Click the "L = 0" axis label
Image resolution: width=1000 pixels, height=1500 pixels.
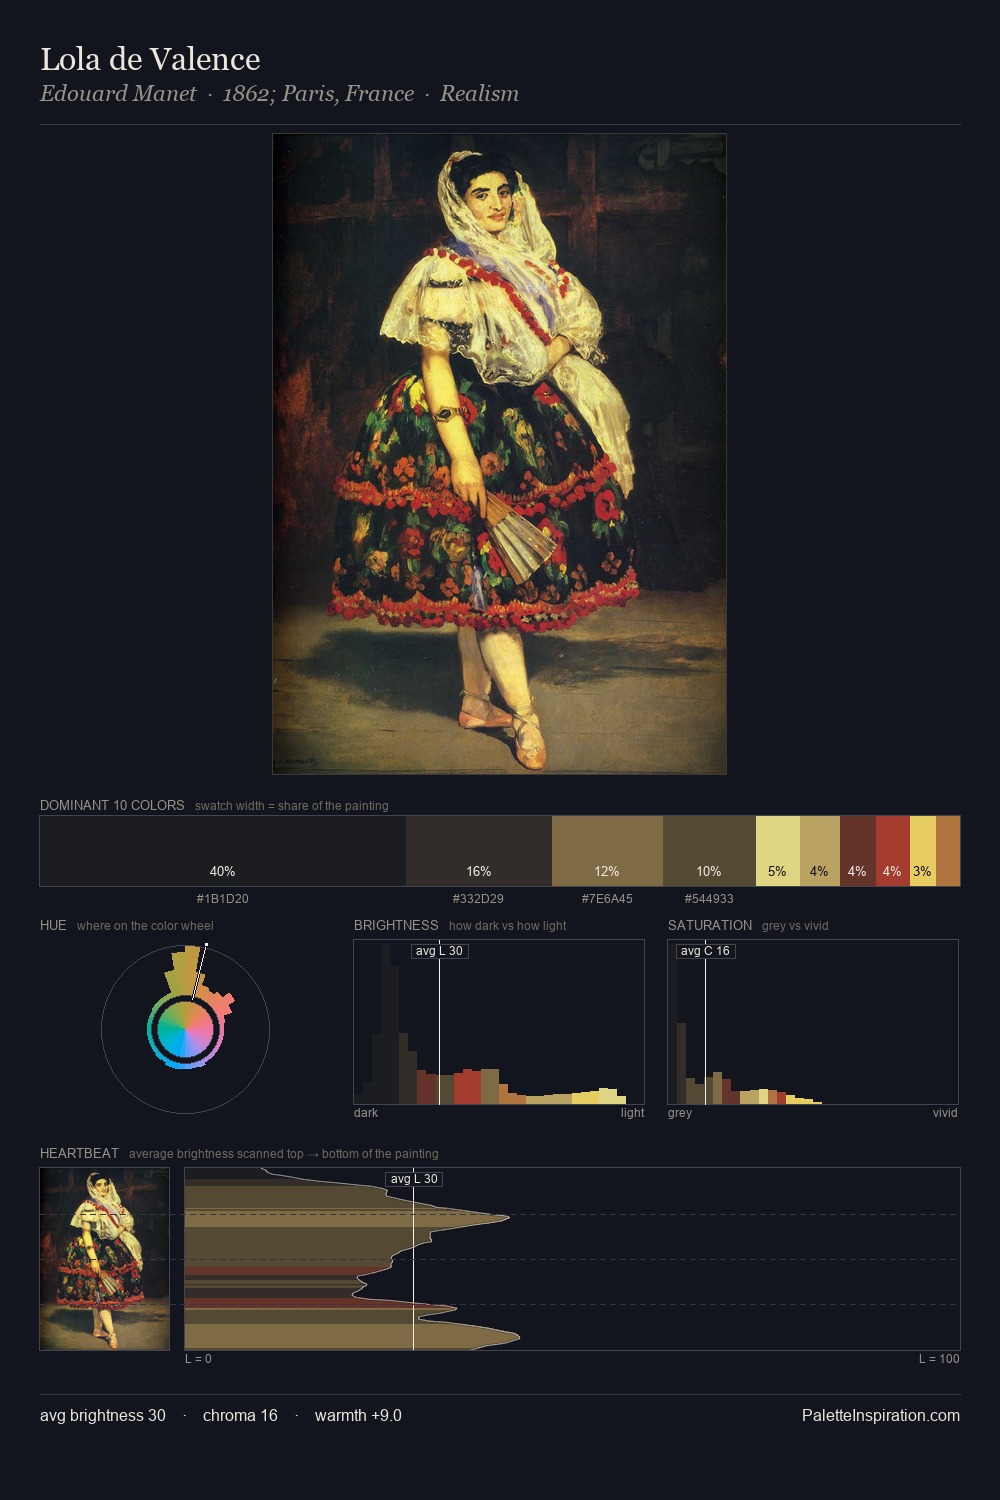coord(198,1359)
